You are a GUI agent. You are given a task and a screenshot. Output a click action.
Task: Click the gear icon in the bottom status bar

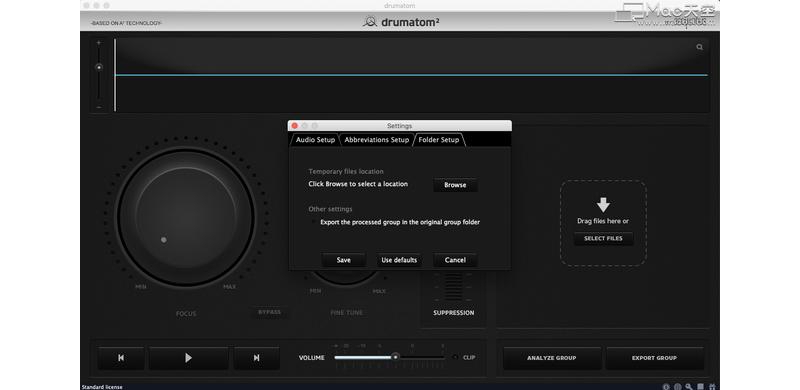666,387
